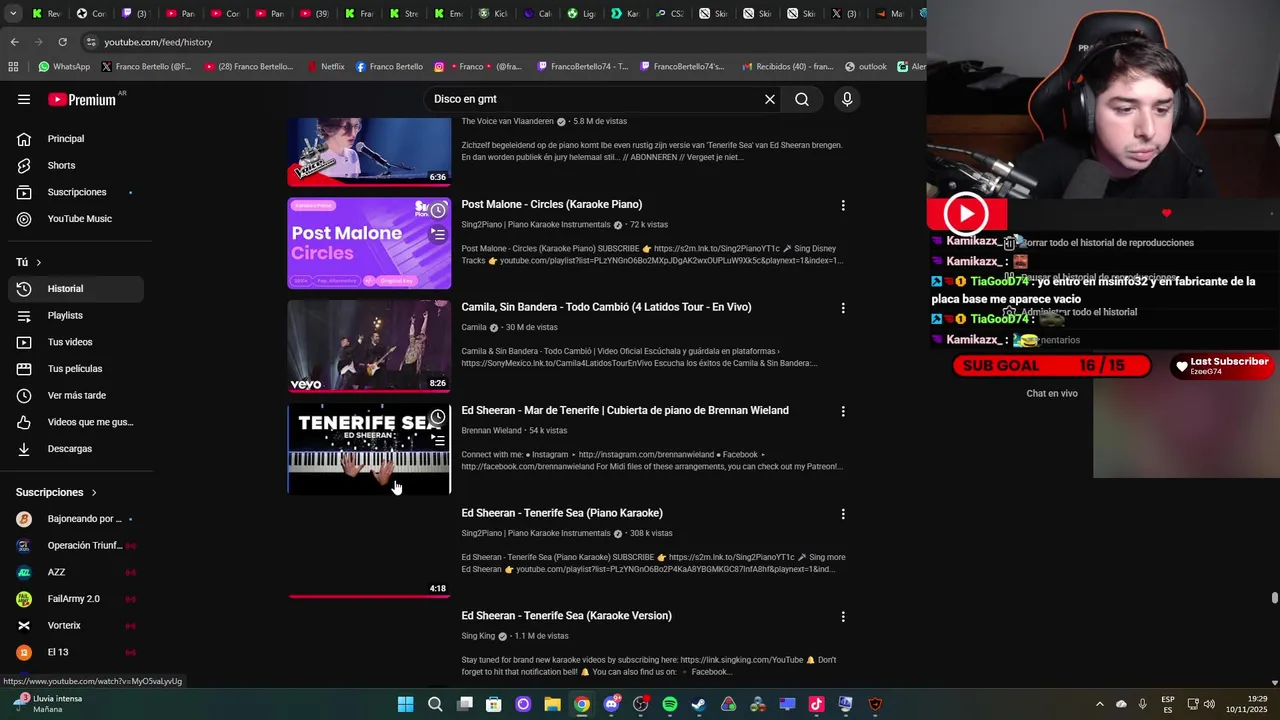Screen dimensions: 1280x720
Task: Start voice search with the microphone icon
Action: pyautogui.click(x=847, y=99)
